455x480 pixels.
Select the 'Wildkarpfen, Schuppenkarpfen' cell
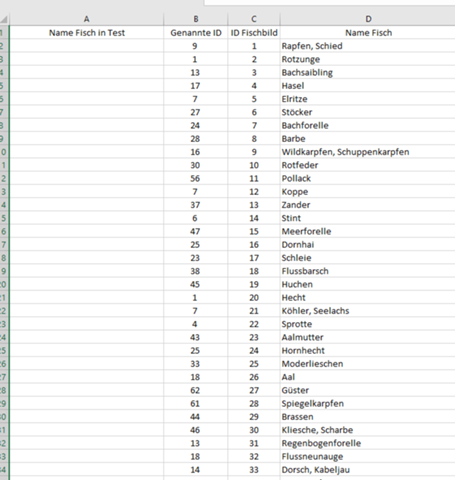368,152
